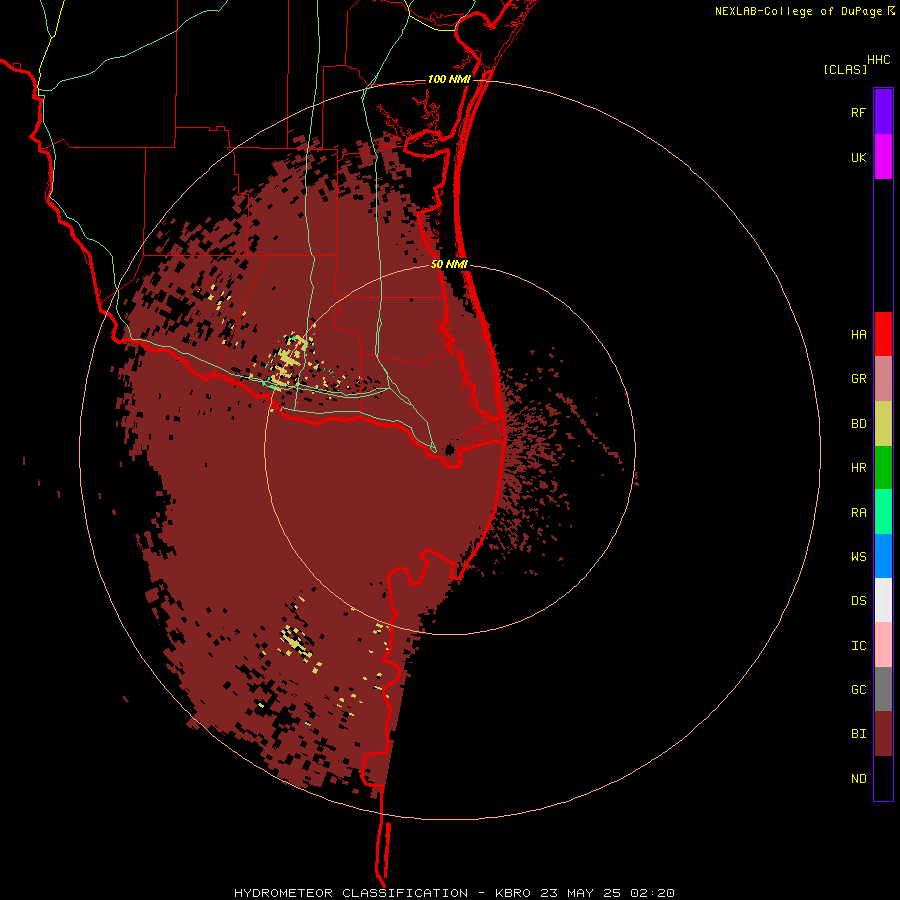
Task: Click the HR green legend swatch
Action: point(883,467)
